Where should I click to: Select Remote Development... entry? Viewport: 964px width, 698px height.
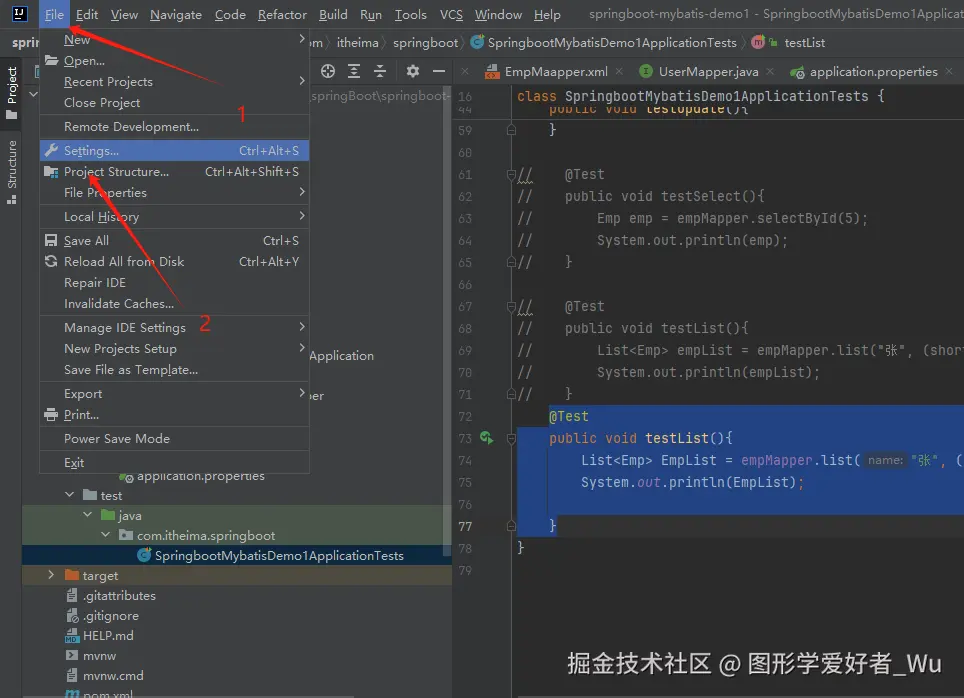pyautogui.click(x=175, y=127)
